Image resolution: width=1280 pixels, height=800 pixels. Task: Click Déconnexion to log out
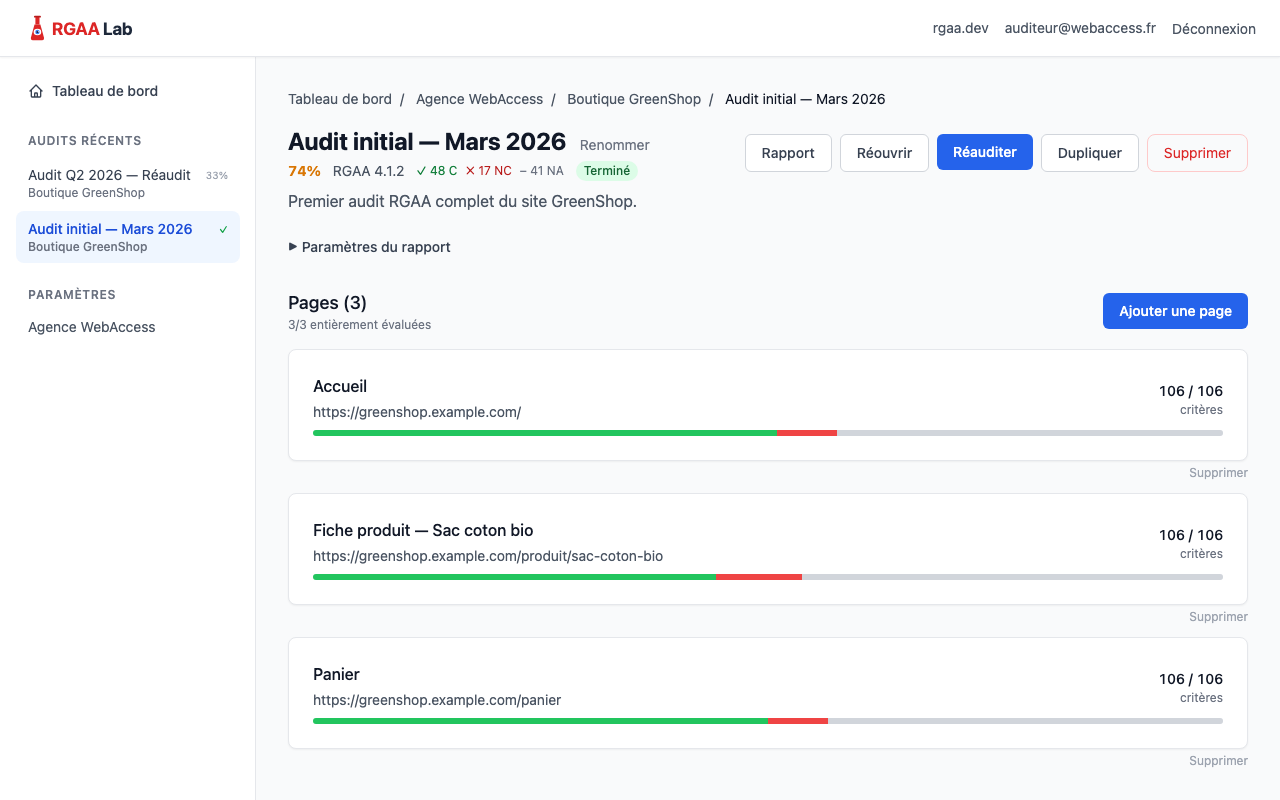(x=1213, y=29)
